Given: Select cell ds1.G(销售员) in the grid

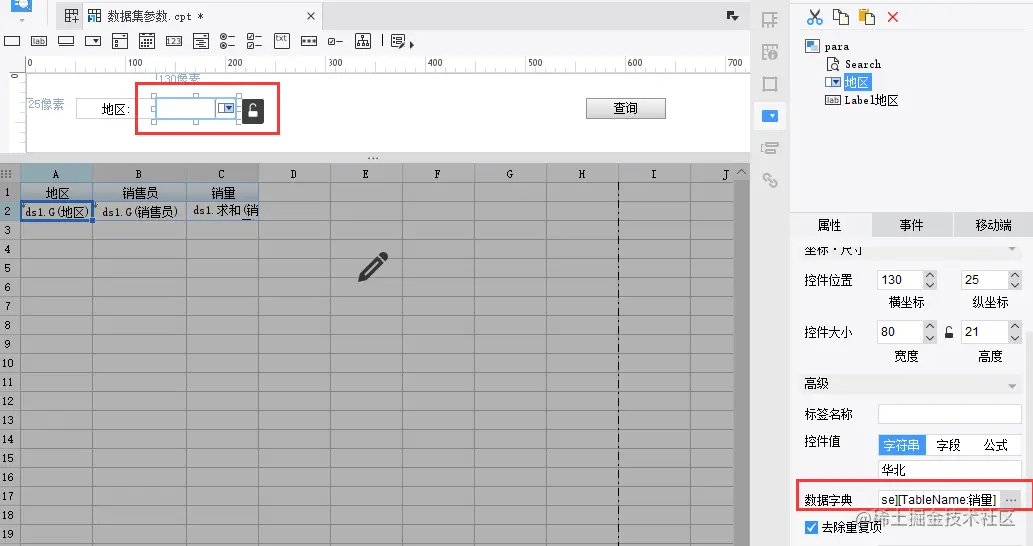Looking at the screenshot, I should (x=140, y=211).
